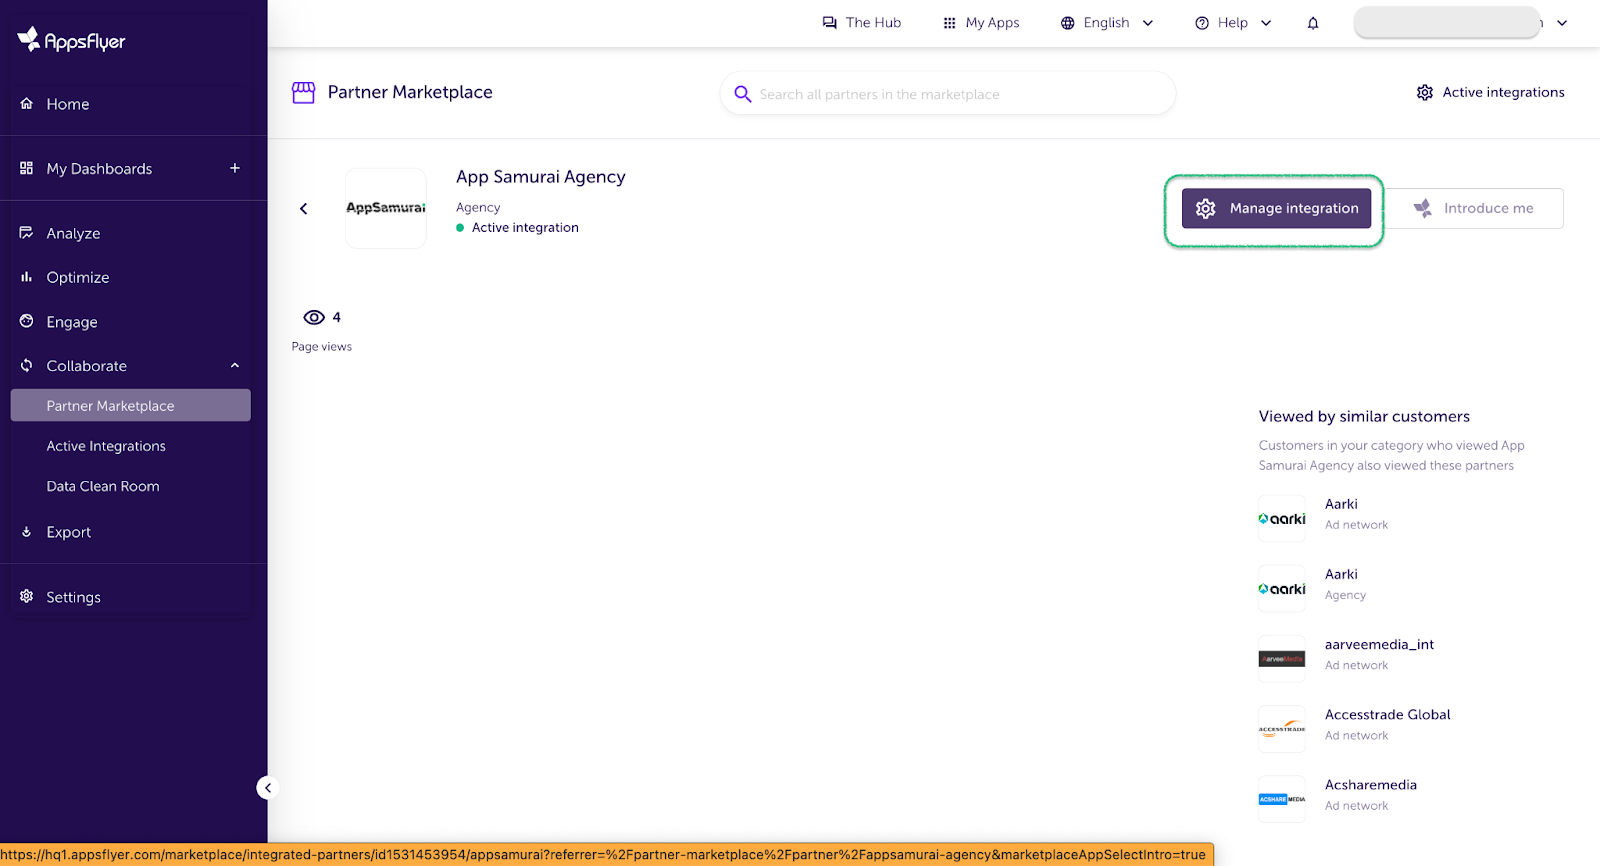Click The Hub chat icon
The width and height of the screenshot is (1600, 866).
point(830,22)
